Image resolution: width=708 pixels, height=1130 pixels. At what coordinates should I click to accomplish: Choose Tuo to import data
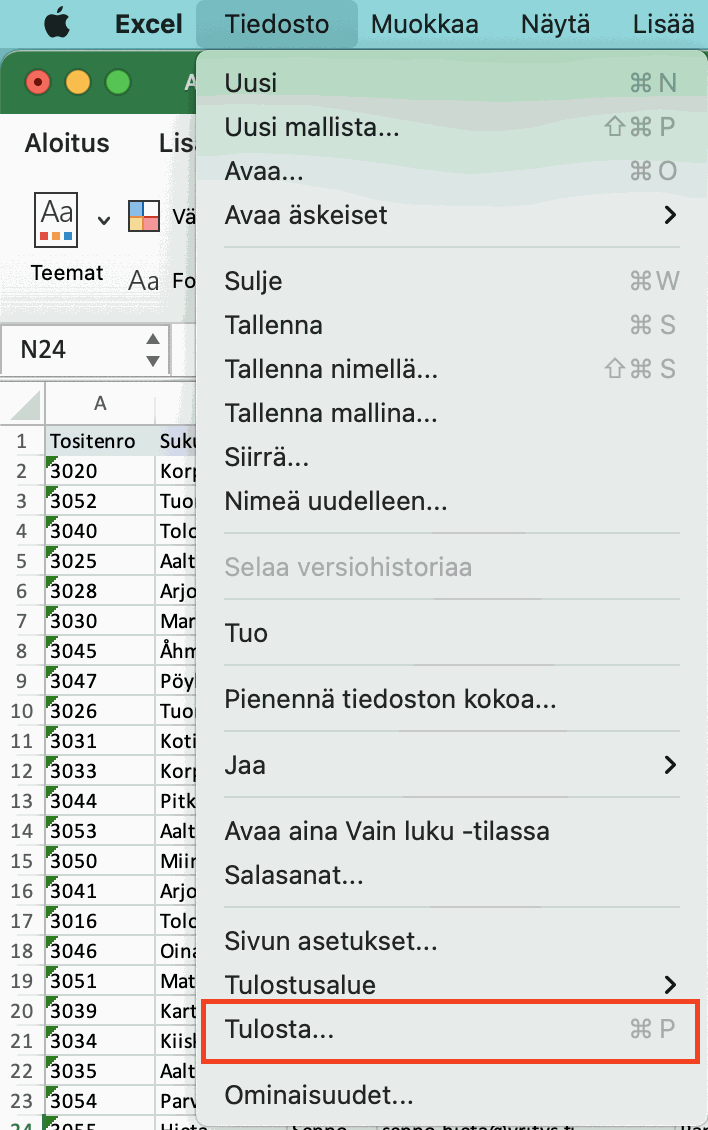click(451, 632)
